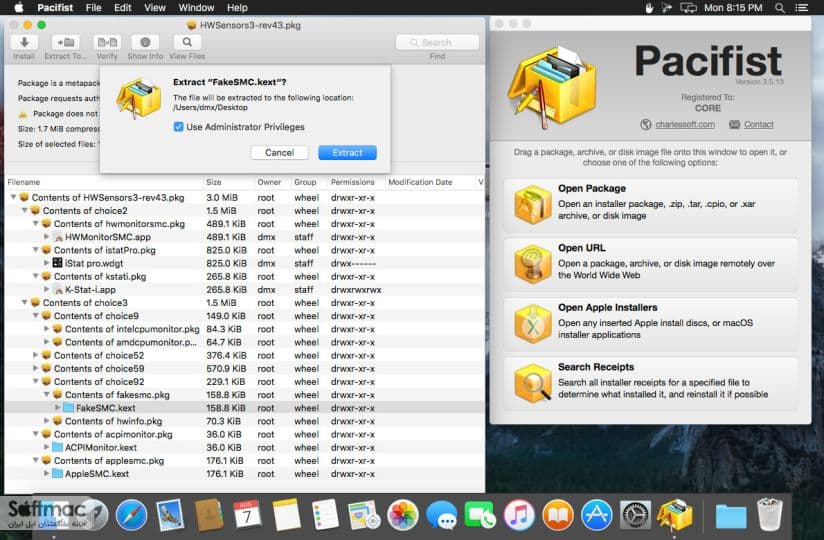
Task: Collapse Contents of choice3 row
Action: tap(25, 303)
